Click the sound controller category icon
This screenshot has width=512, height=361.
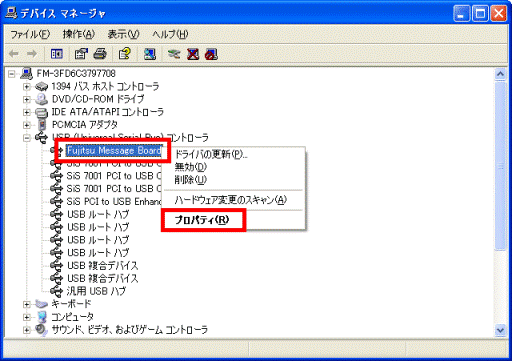(41, 330)
